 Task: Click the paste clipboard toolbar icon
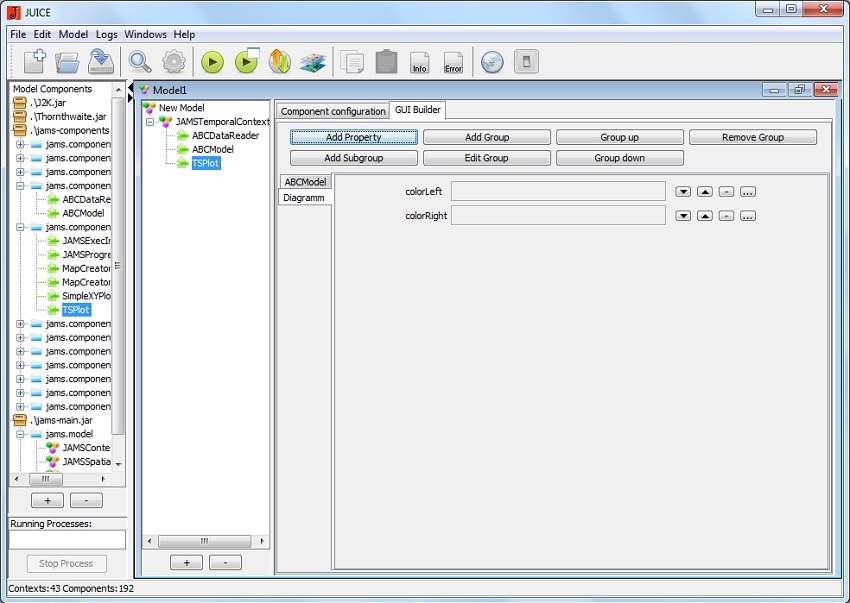click(x=386, y=62)
